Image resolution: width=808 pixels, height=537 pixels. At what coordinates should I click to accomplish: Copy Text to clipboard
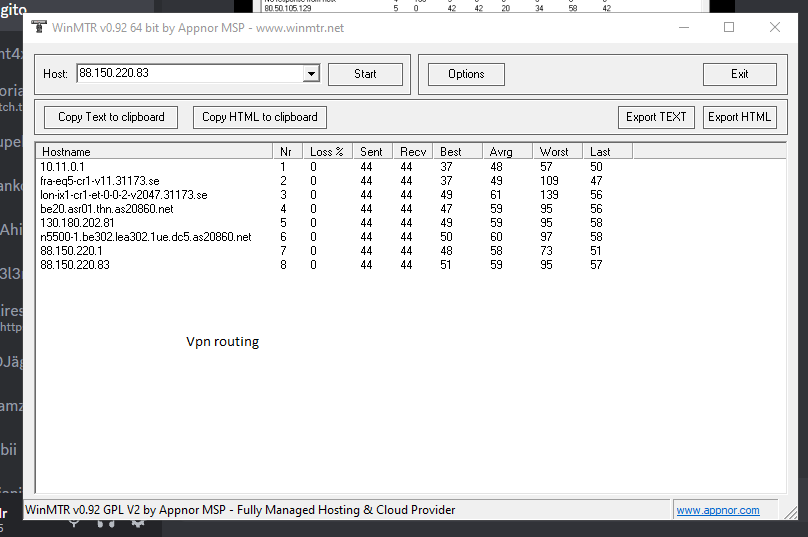[x=111, y=117]
